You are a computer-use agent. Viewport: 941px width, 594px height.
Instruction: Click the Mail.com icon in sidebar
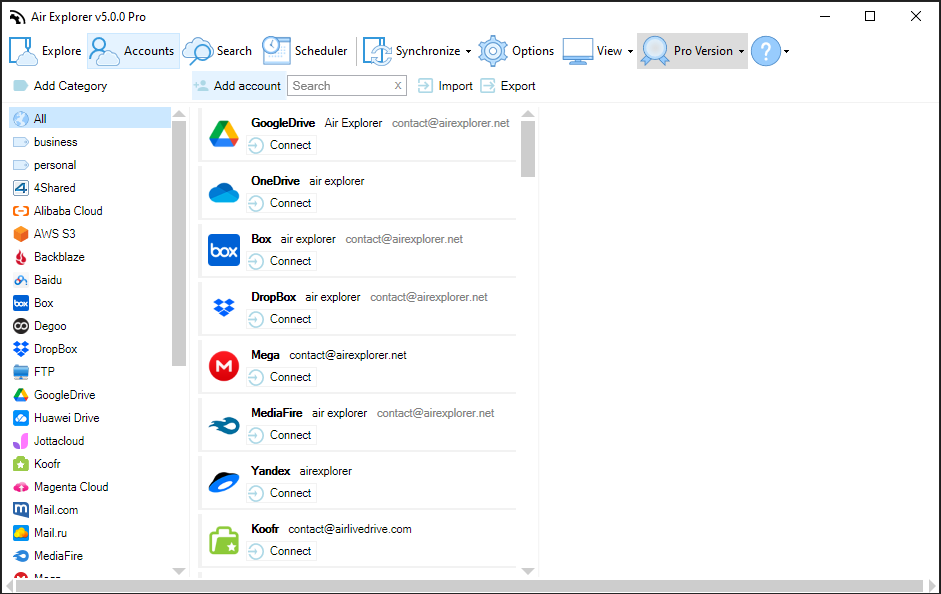(21, 510)
